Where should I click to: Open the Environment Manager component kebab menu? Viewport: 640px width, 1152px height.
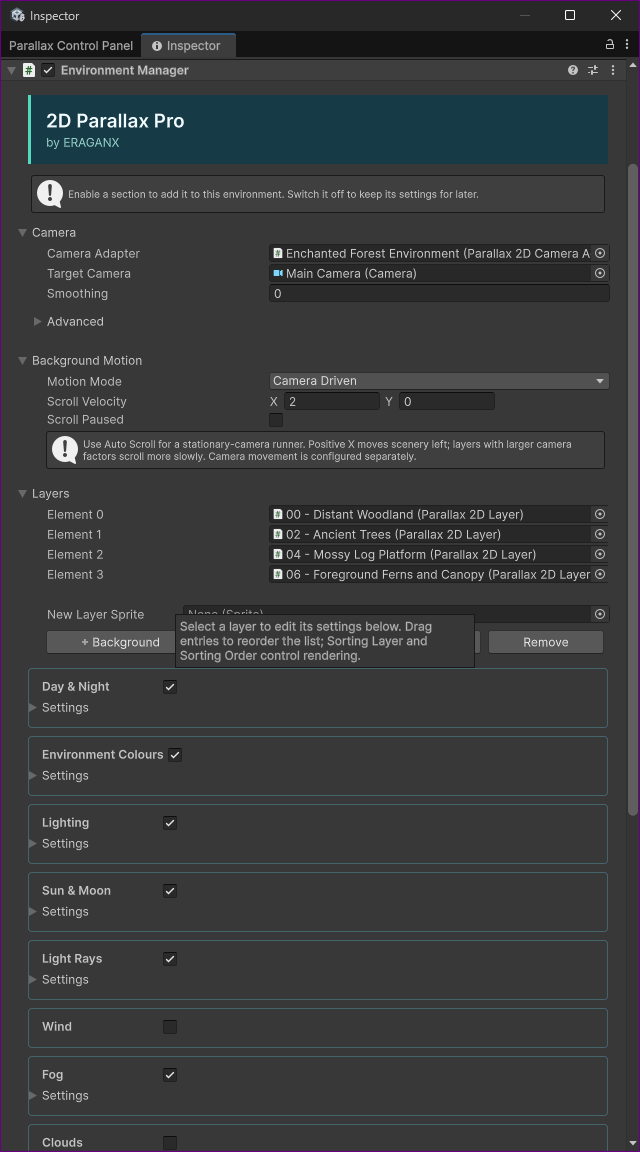coord(613,71)
